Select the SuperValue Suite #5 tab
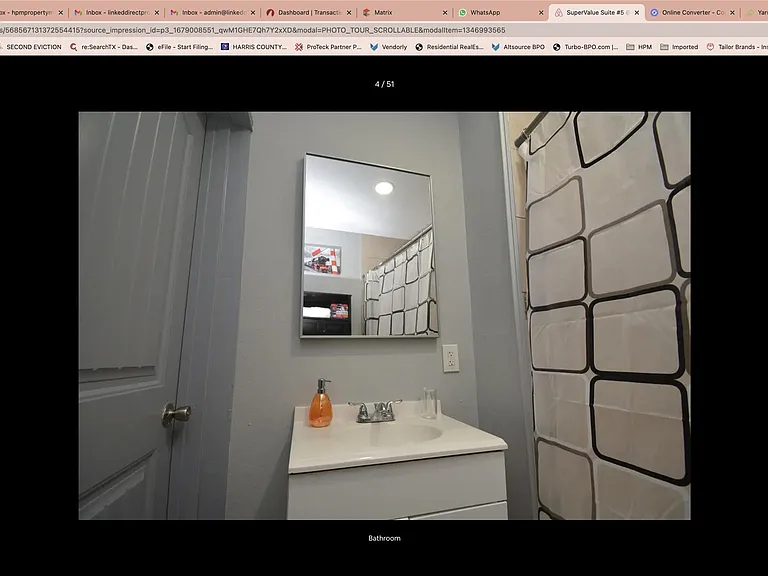This screenshot has height=576, width=768. coord(597,13)
